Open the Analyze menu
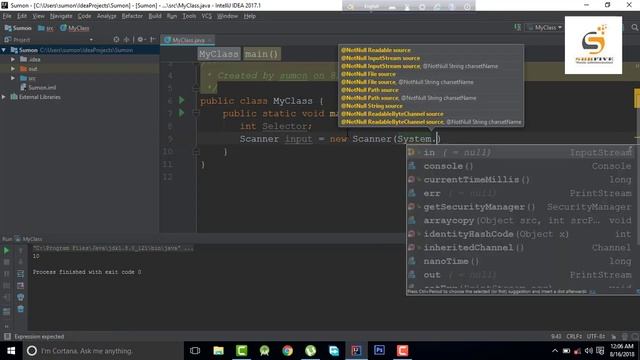Viewport: 640px width, 360px height. coord(107,16)
